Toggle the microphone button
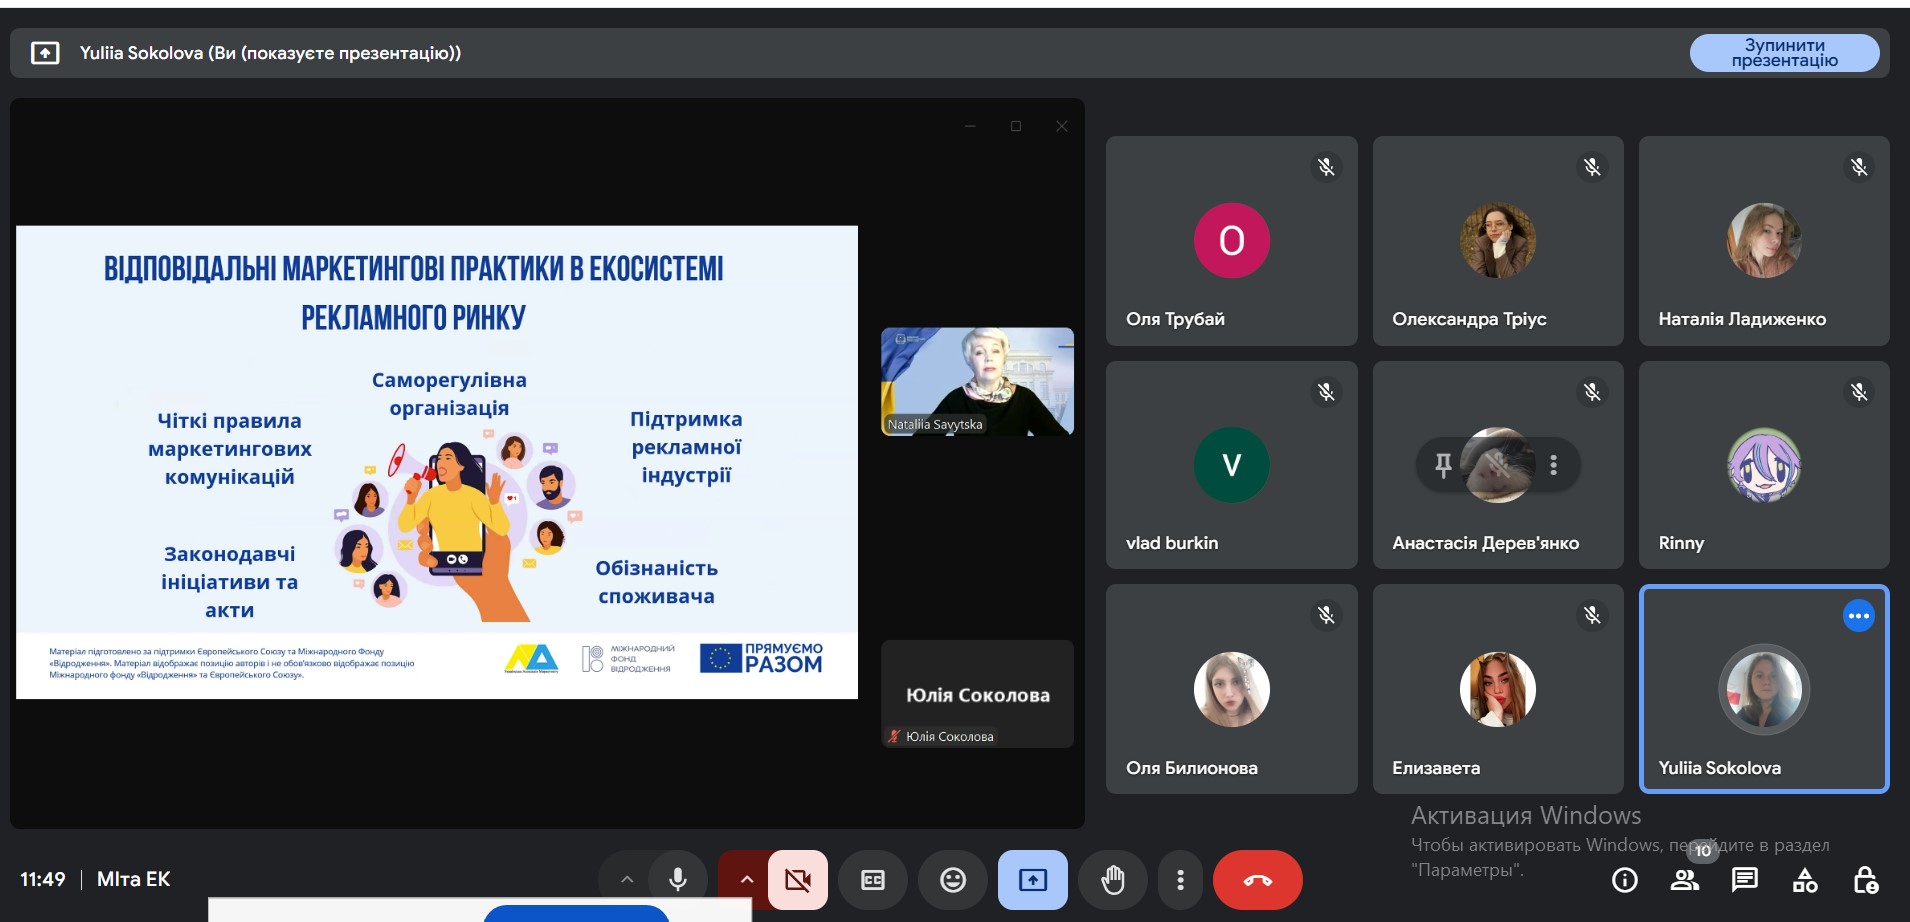This screenshot has height=922, width=1910. [x=677, y=880]
